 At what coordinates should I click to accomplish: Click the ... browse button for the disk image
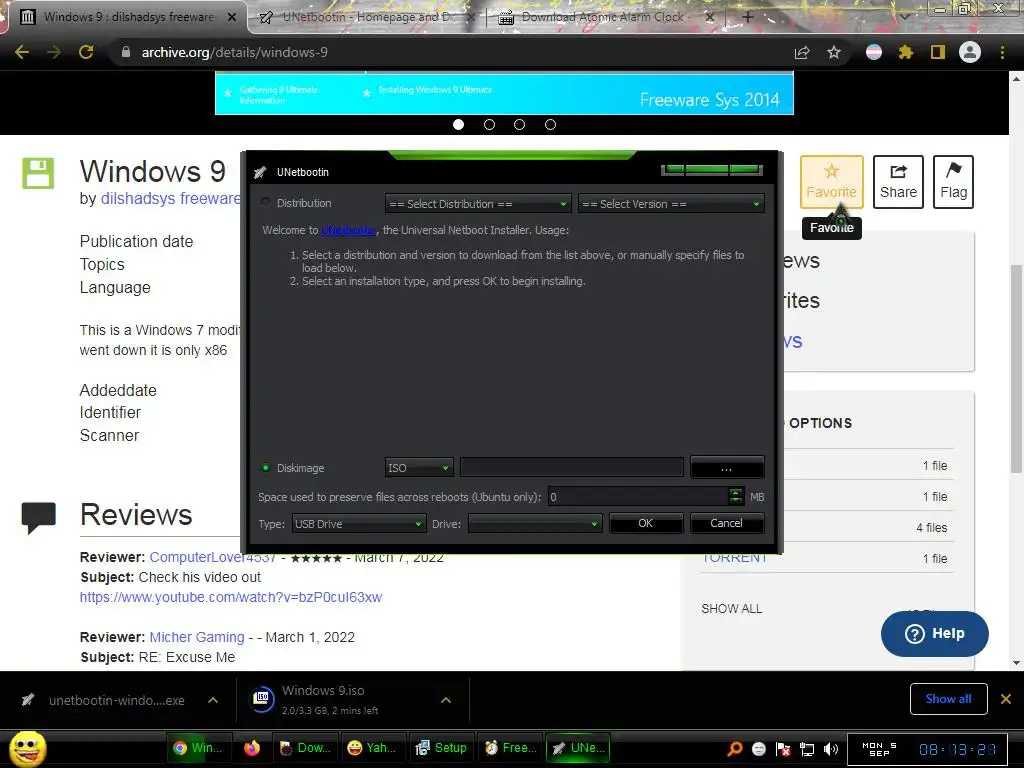726,468
